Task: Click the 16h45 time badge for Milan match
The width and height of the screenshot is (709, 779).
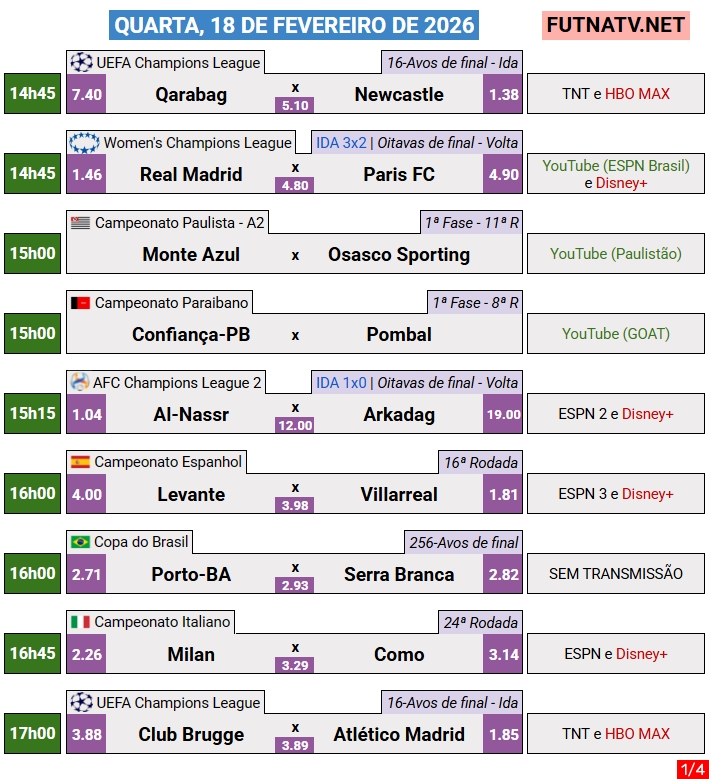Action: [x=33, y=653]
